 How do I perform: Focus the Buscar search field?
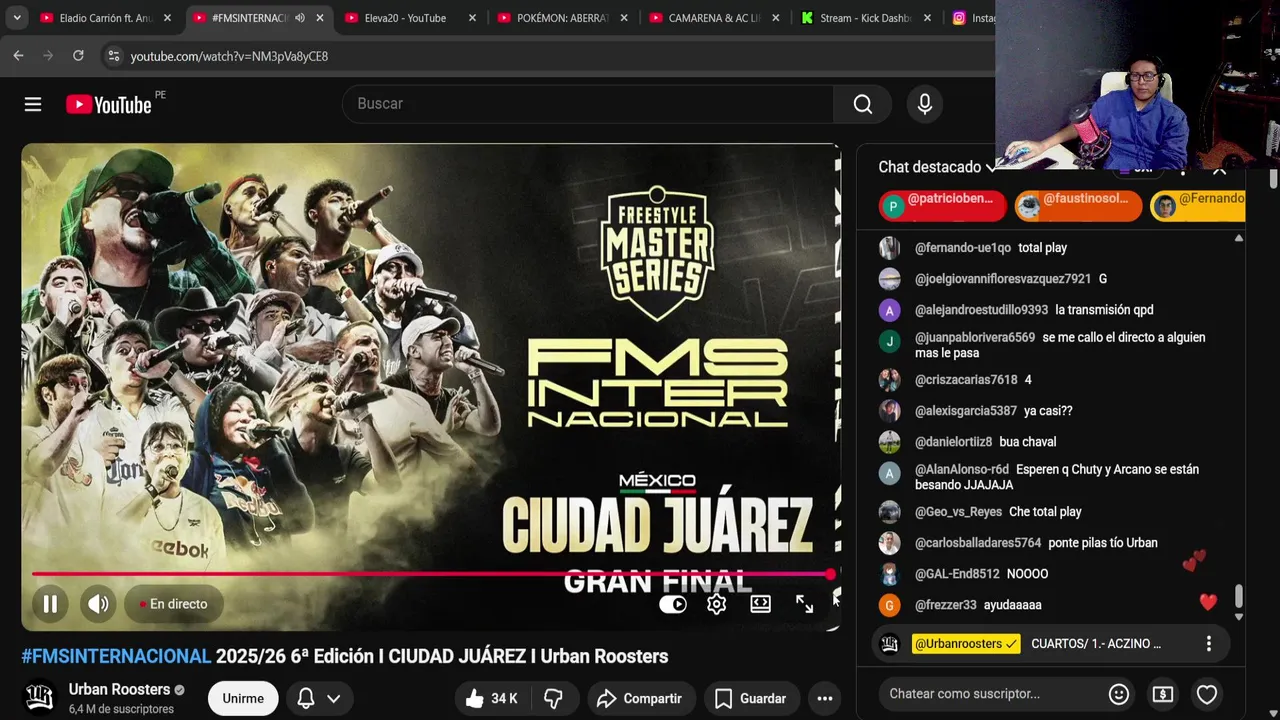[x=588, y=104]
